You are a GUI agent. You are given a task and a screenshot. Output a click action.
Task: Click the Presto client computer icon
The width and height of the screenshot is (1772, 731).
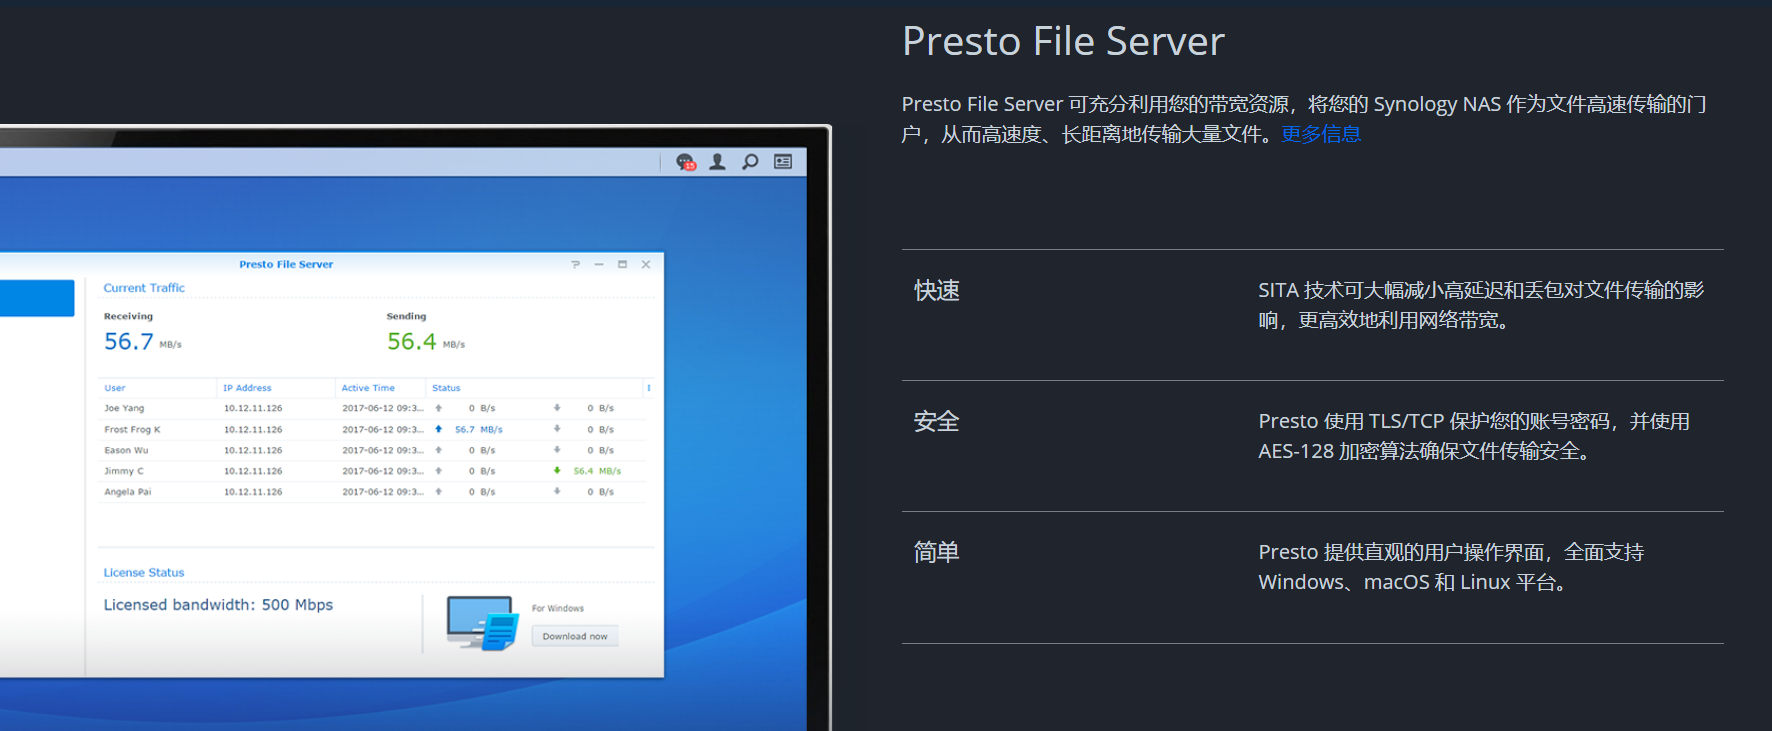pos(482,623)
